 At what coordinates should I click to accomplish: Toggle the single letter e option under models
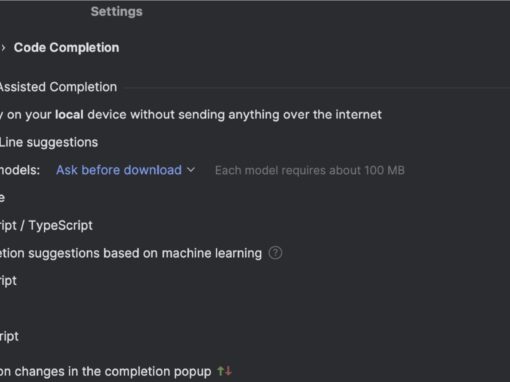2,198
